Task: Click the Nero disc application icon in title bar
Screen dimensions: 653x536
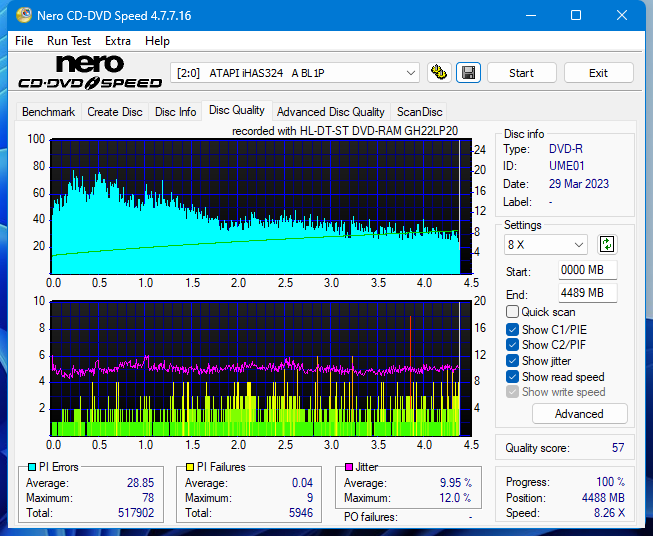Action: [x=24, y=15]
